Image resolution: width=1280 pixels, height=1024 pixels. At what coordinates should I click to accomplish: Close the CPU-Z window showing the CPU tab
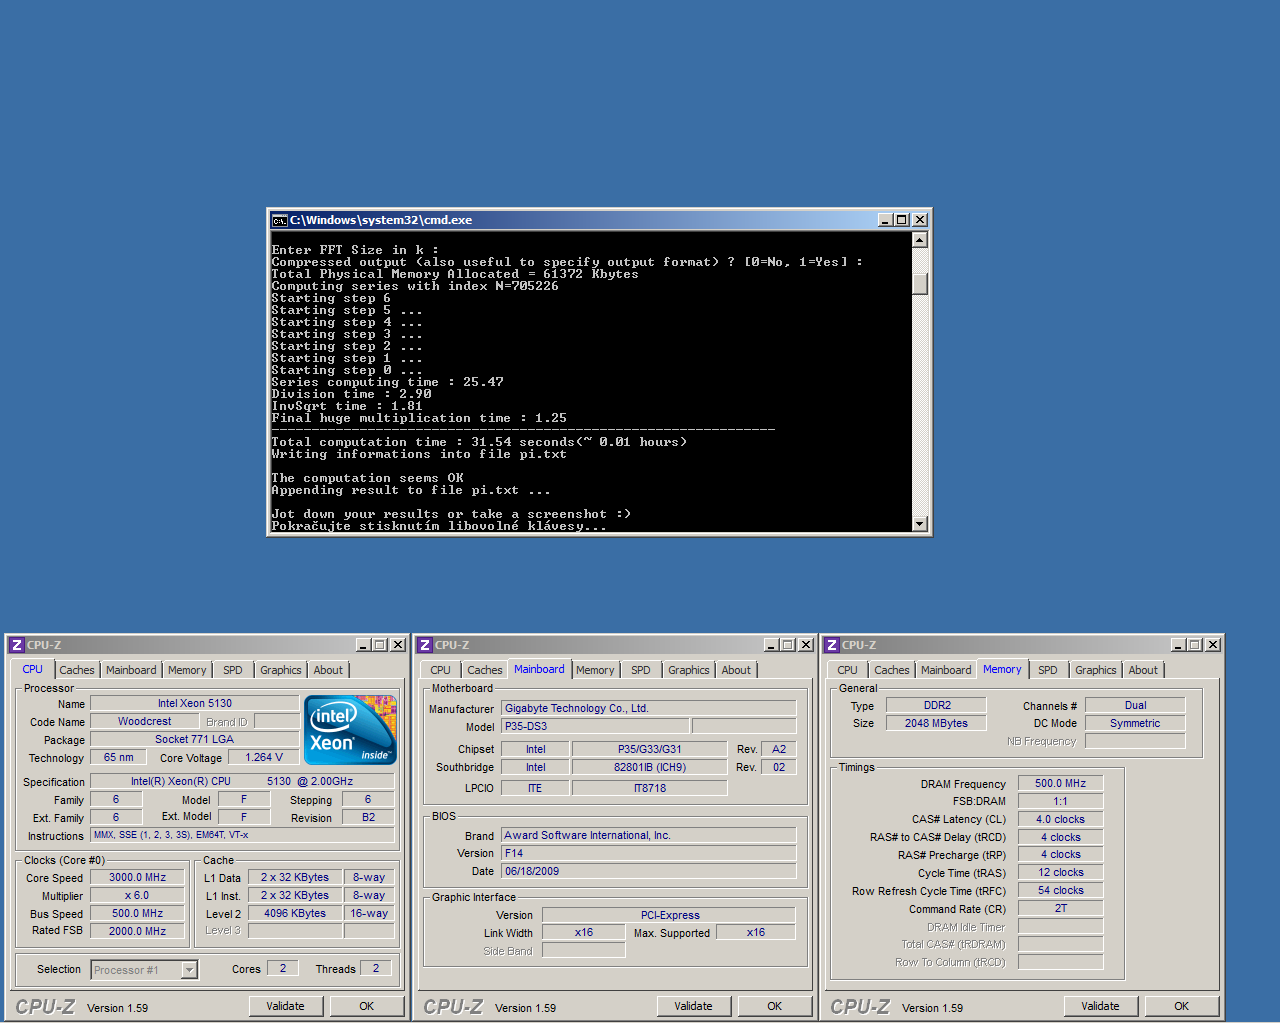398,645
